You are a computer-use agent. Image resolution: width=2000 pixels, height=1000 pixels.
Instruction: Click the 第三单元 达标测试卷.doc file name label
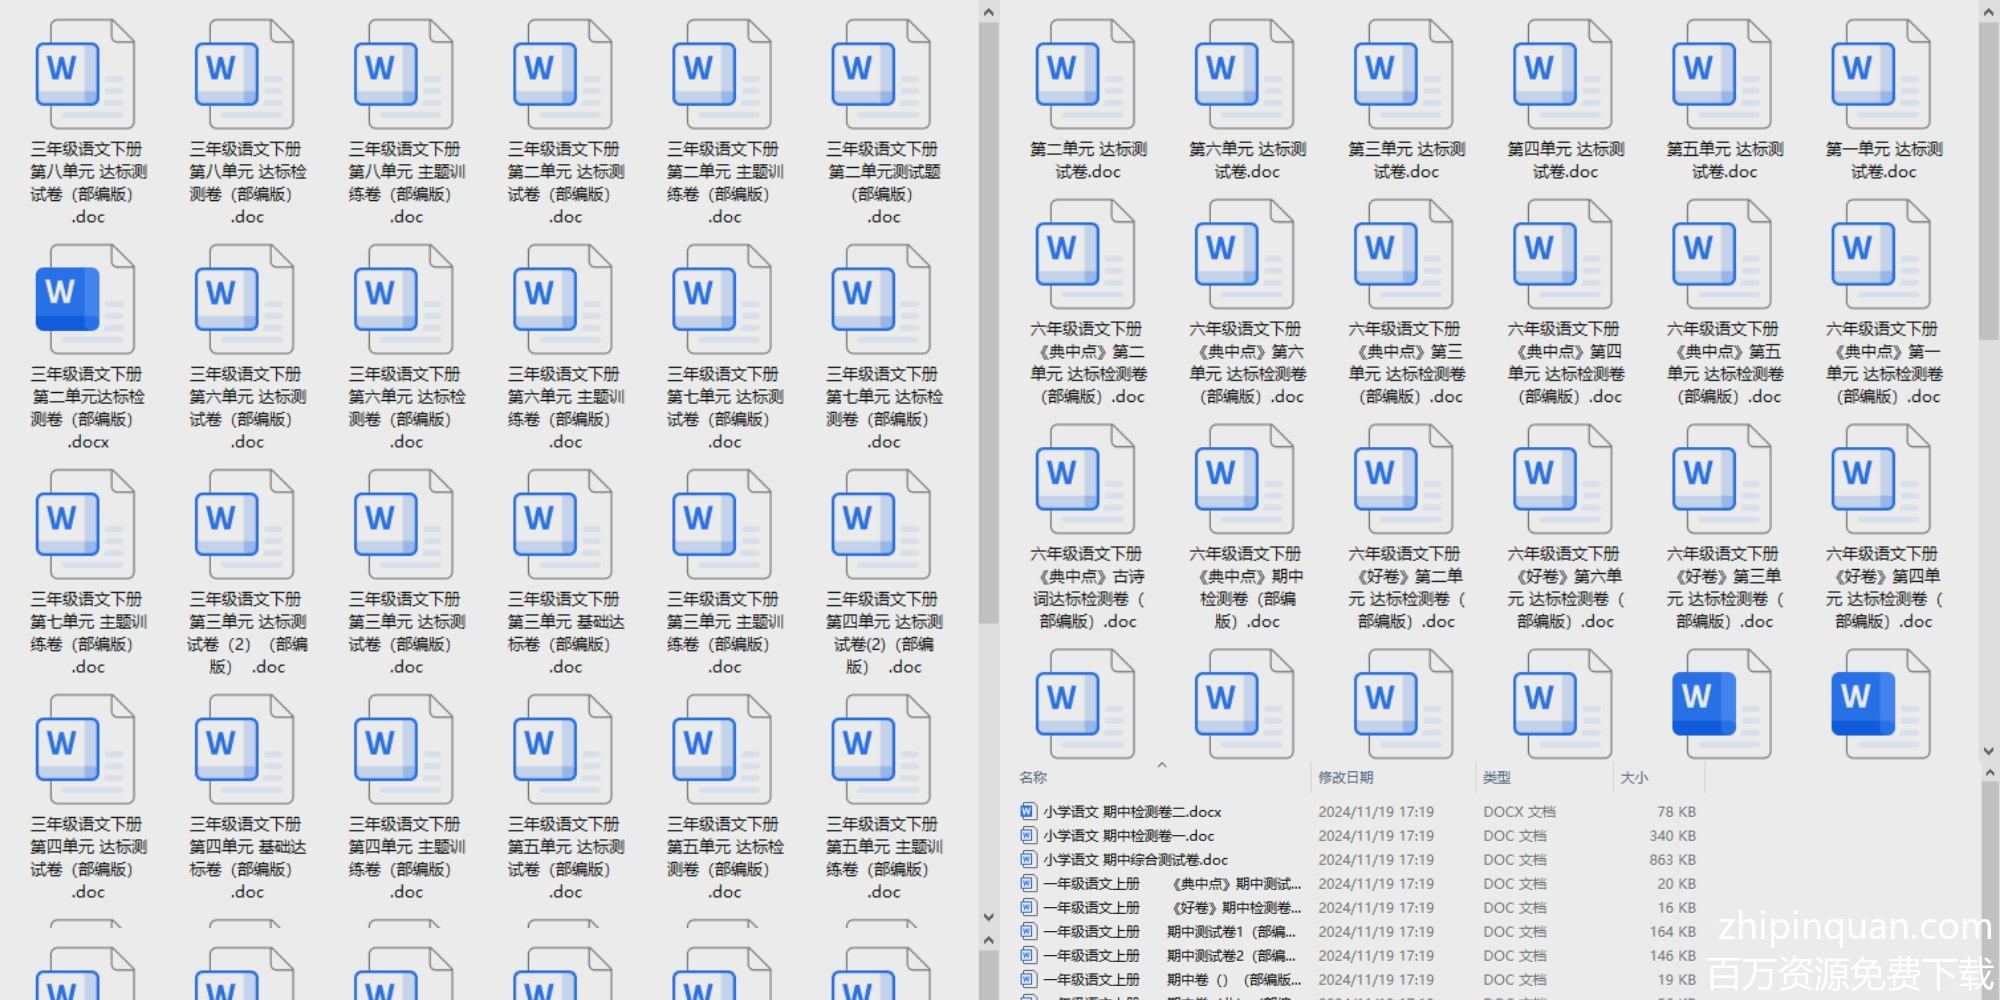(1406, 160)
